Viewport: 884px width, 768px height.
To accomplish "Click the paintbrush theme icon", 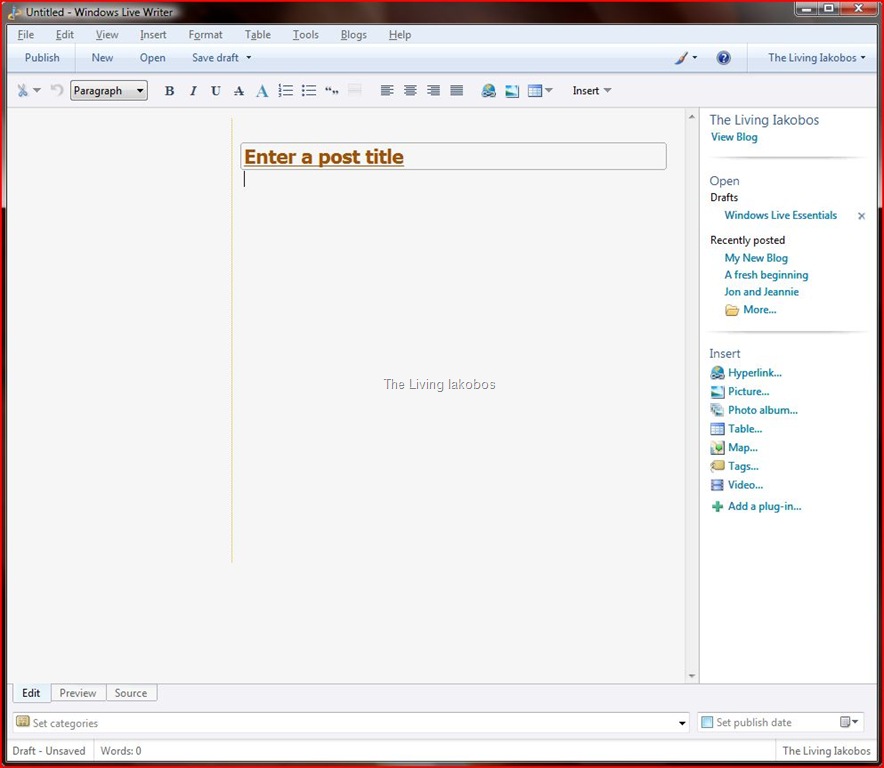I will [x=682, y=58].
